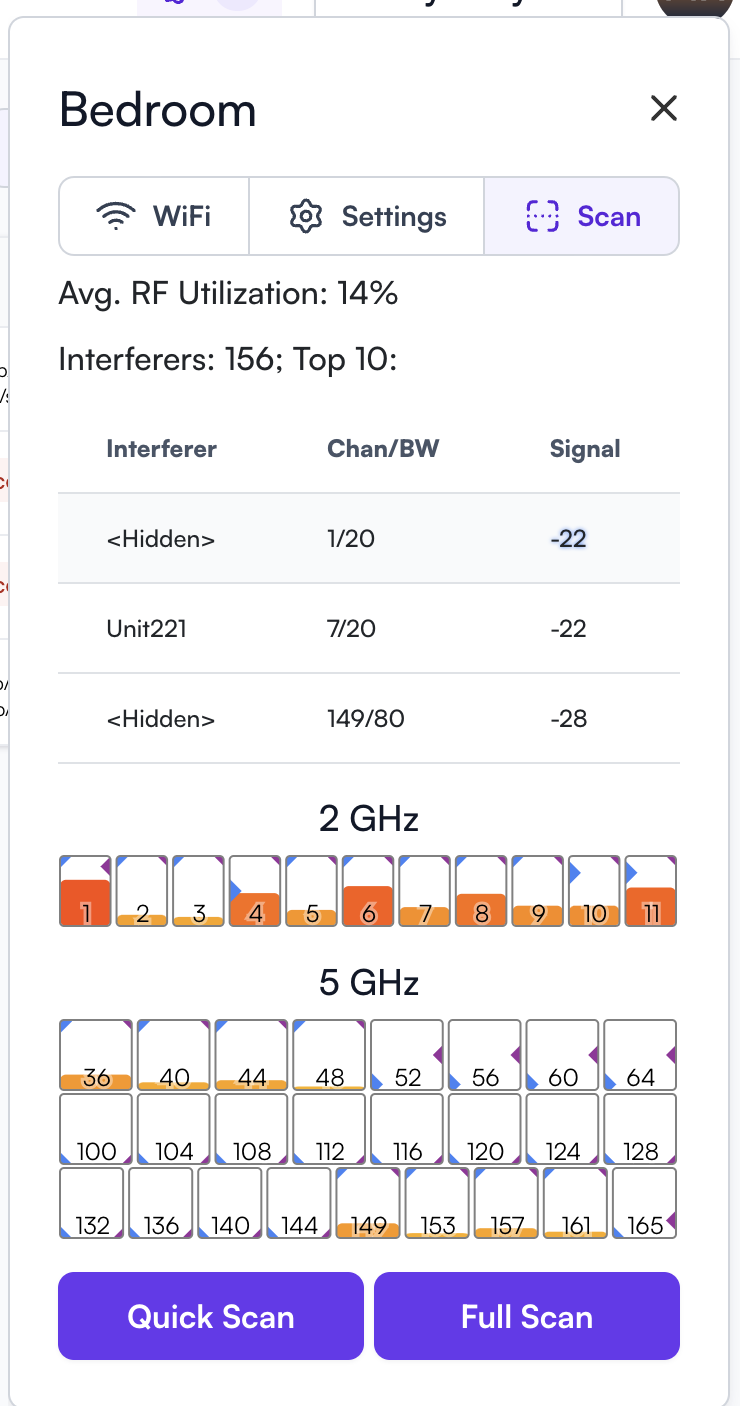Select 2 GHz channel 4 tile

(x=255, y=891)
